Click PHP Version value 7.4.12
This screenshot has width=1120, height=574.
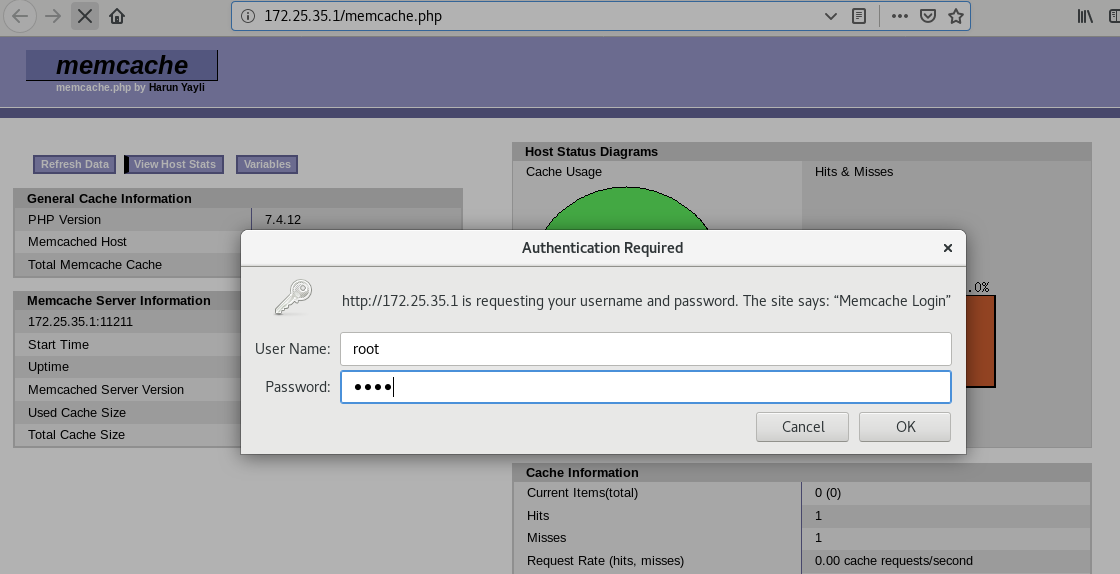point(283,220)
